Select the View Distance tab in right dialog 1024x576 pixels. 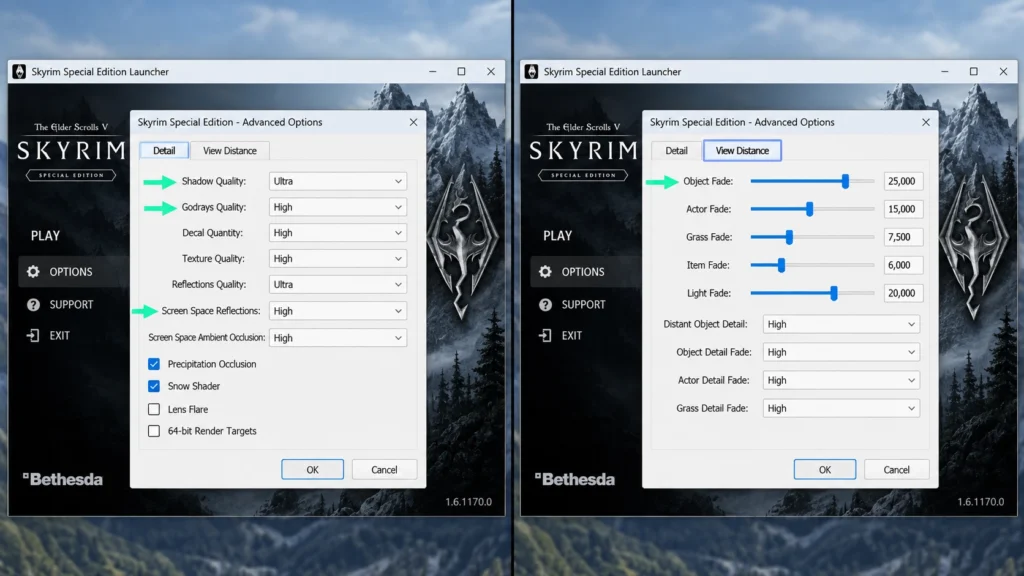(x=742, y=150)
